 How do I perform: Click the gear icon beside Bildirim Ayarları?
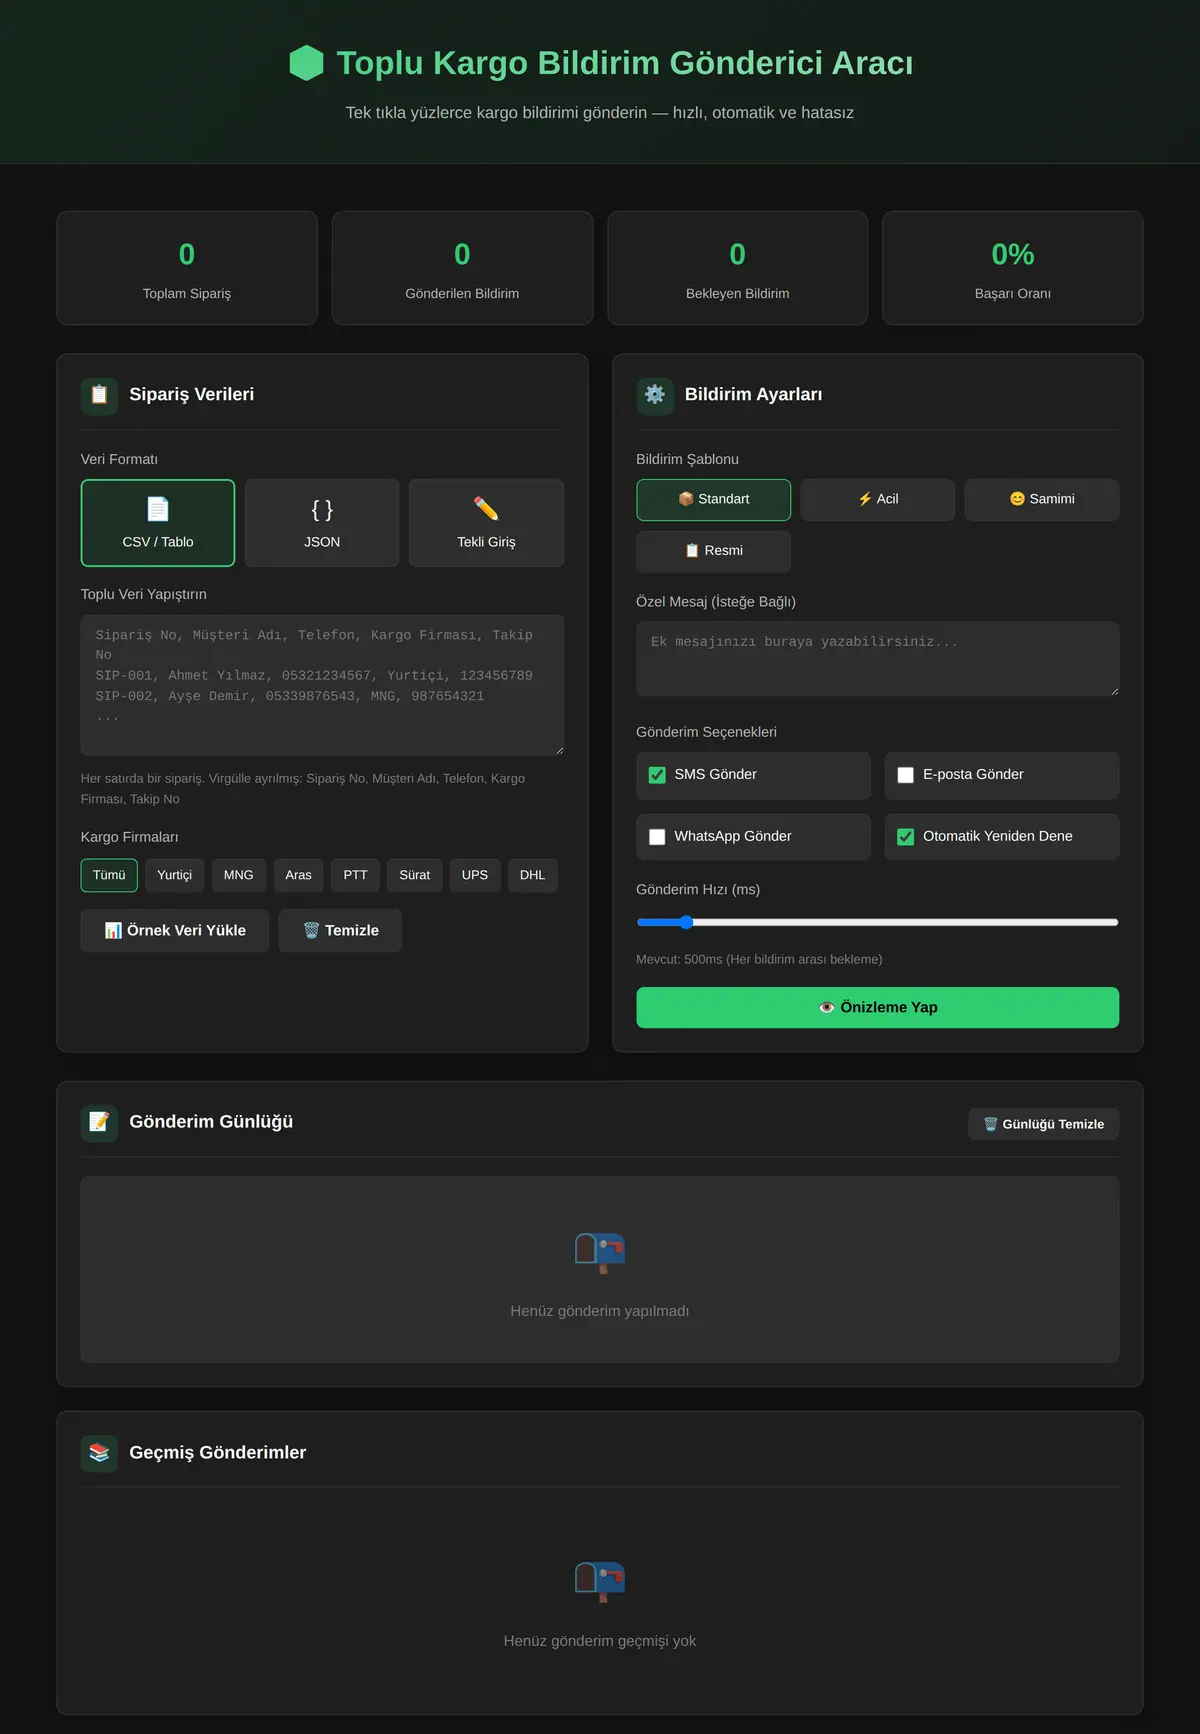point(655,395)
